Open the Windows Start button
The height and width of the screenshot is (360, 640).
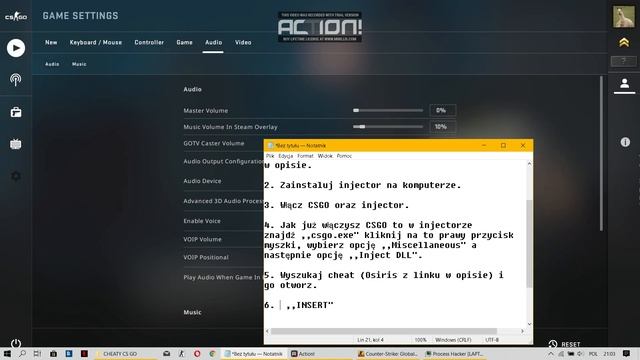coord(7,353)
